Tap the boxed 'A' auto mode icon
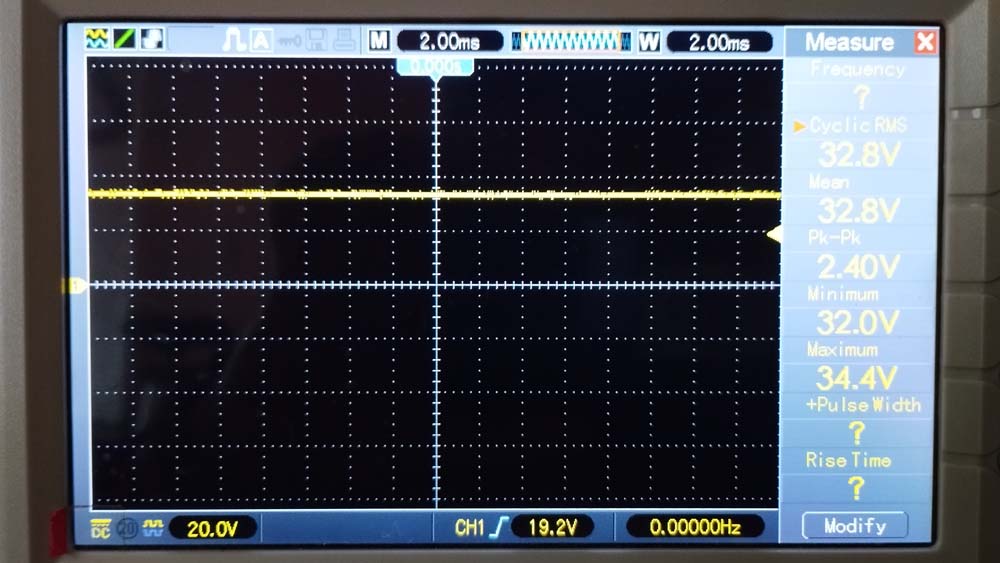The image size is (1000, 563). pyautogui.click(x=260, y=41)
